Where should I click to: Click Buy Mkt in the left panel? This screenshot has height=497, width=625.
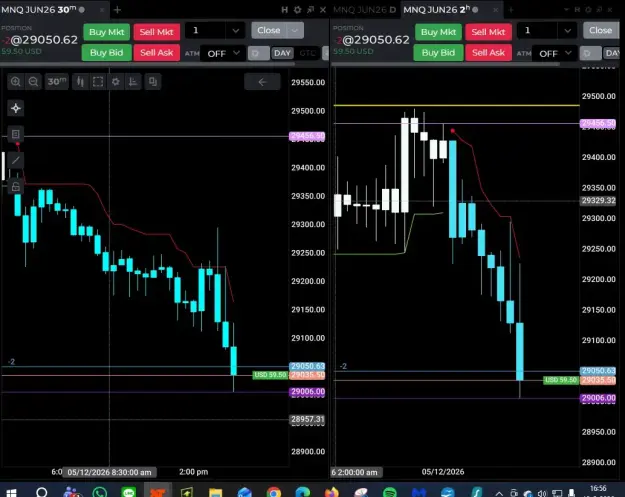point(107,32)
